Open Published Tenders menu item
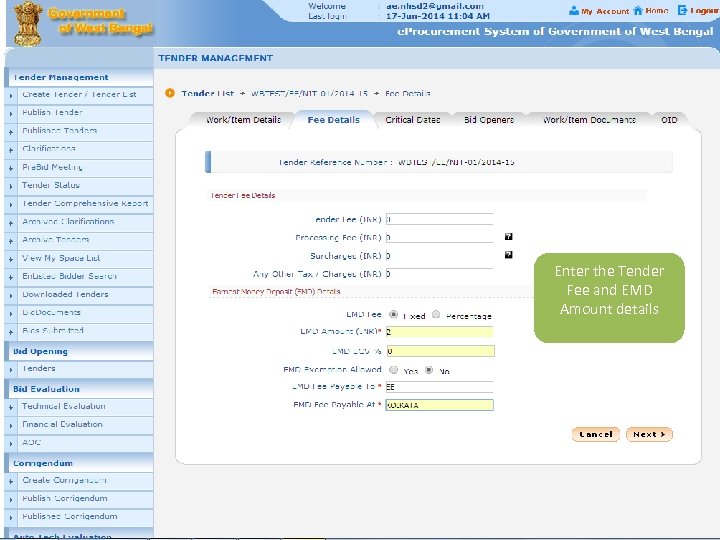This screenshot has height=540, width=720. tap(60, 131)
